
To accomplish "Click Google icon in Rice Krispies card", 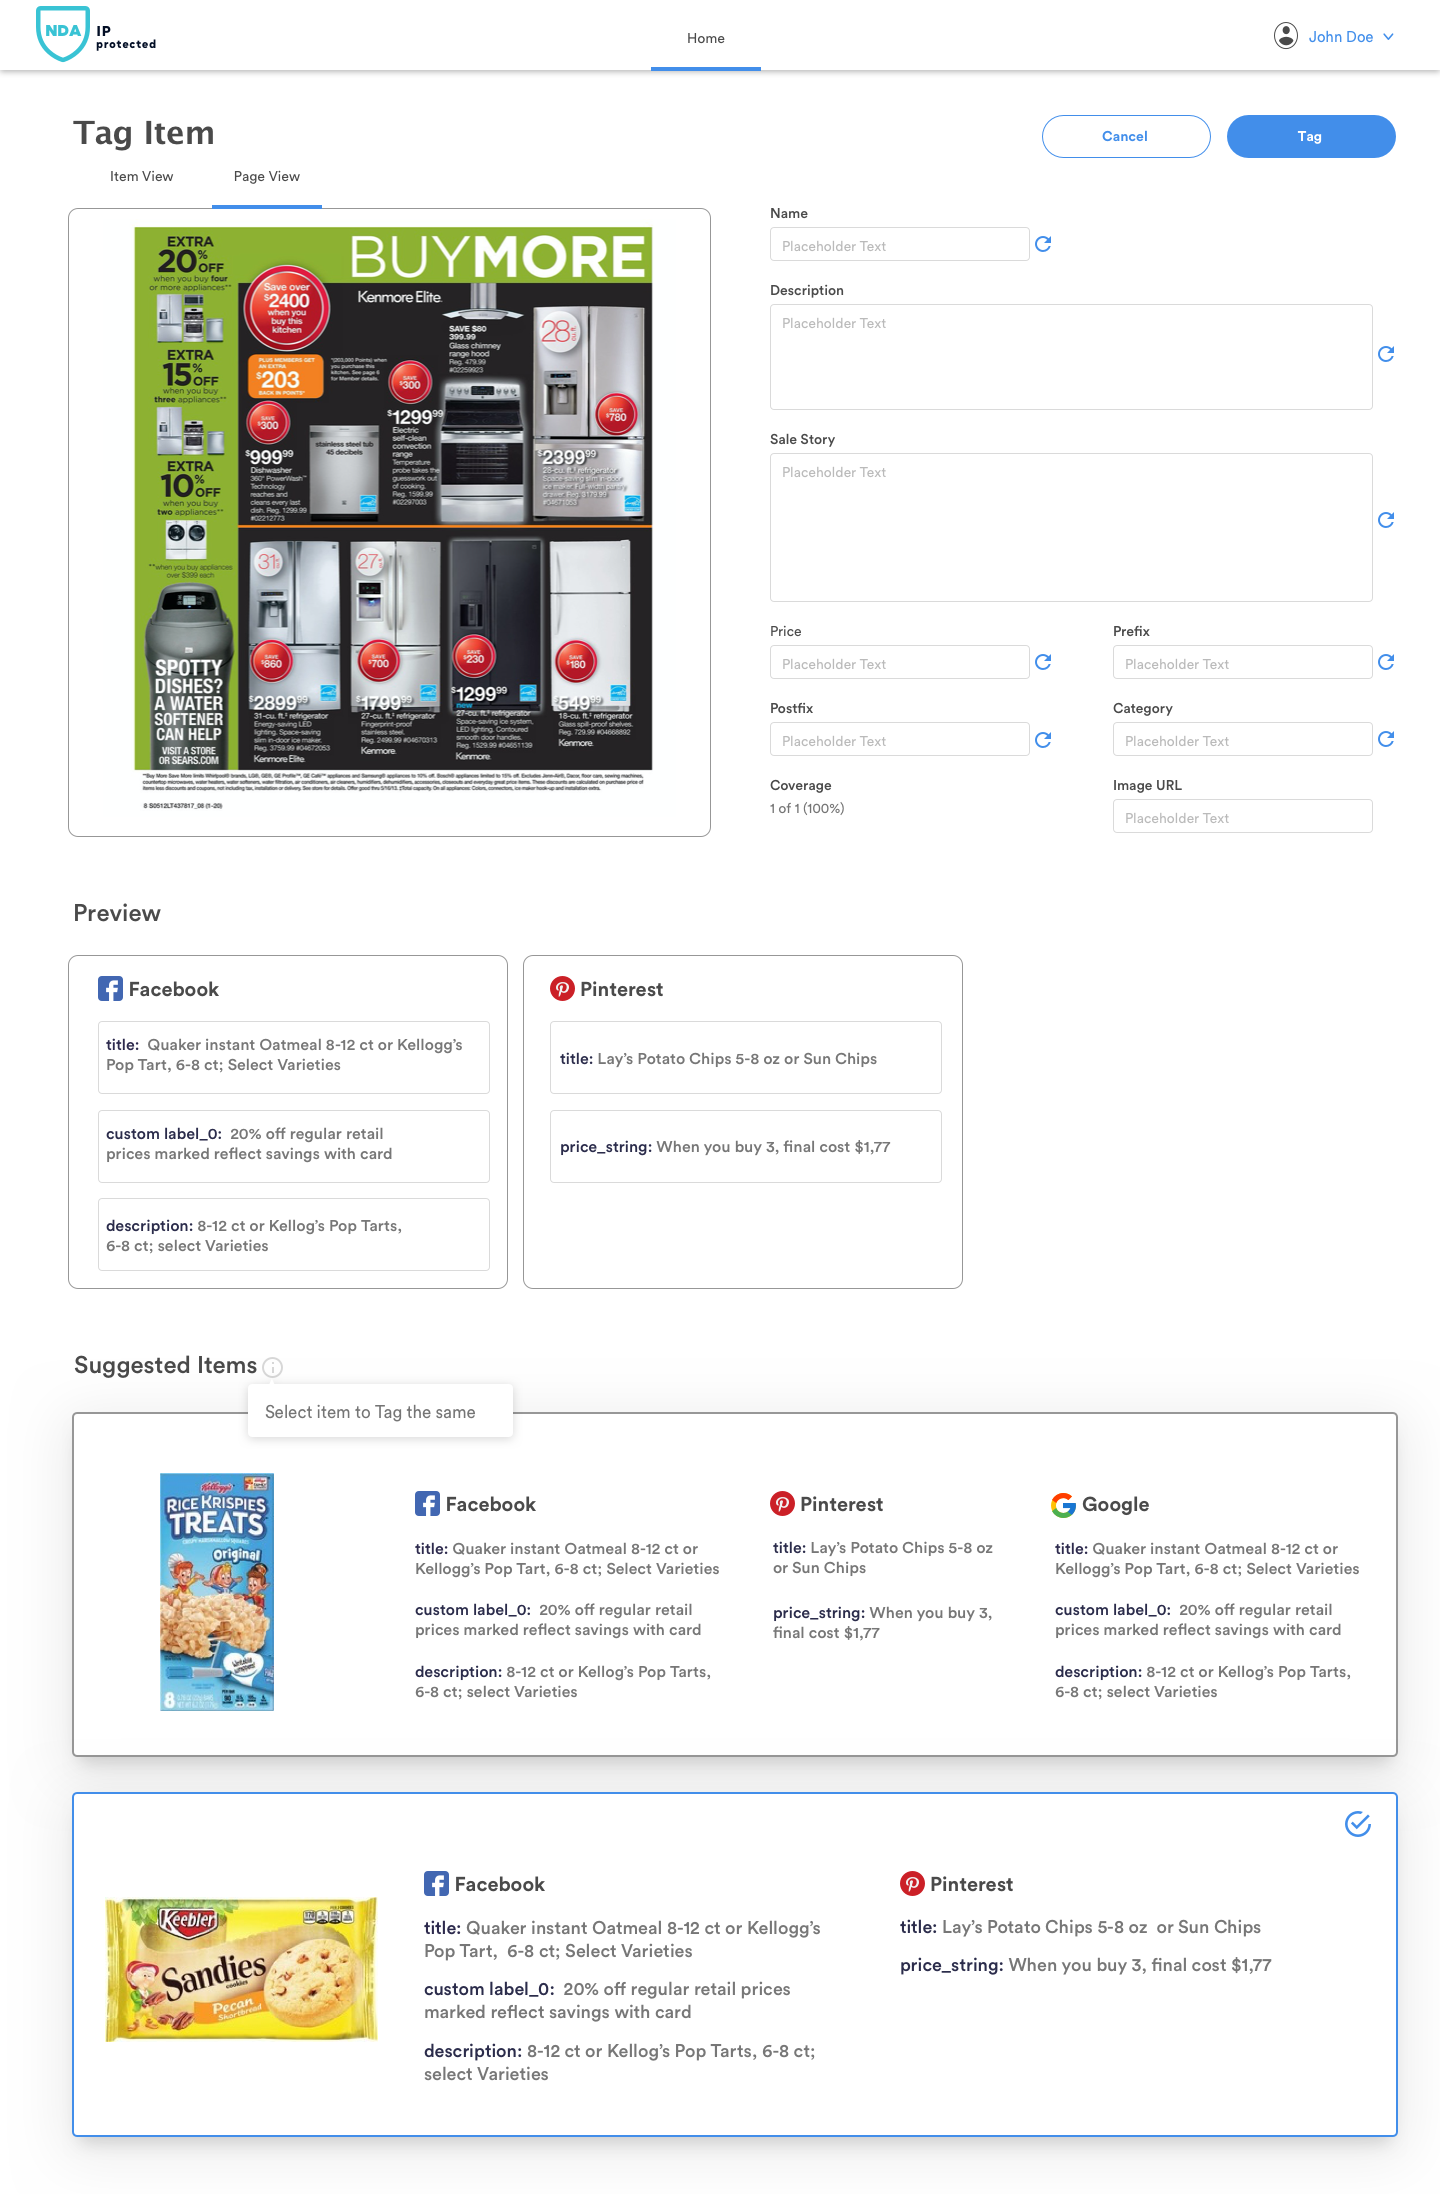I will (1063, 1504).
